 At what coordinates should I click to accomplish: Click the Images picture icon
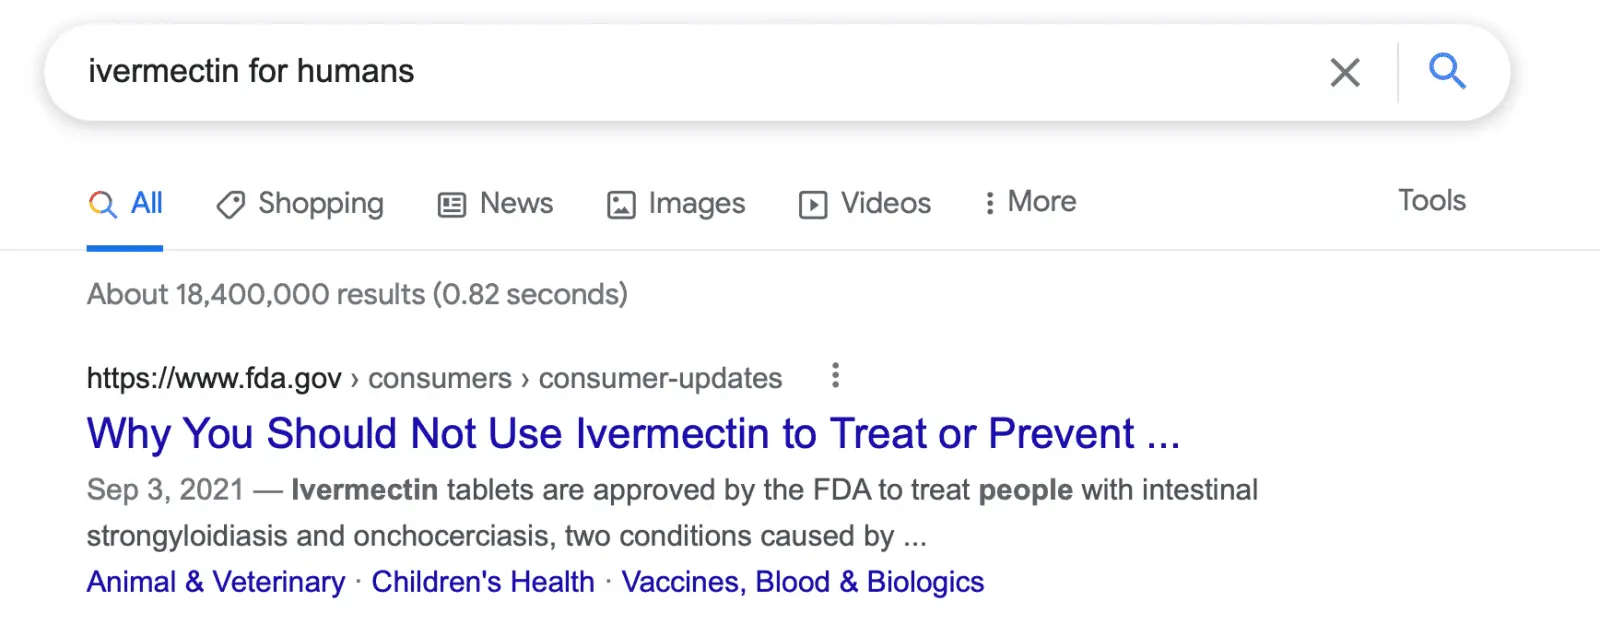(621, 205)
